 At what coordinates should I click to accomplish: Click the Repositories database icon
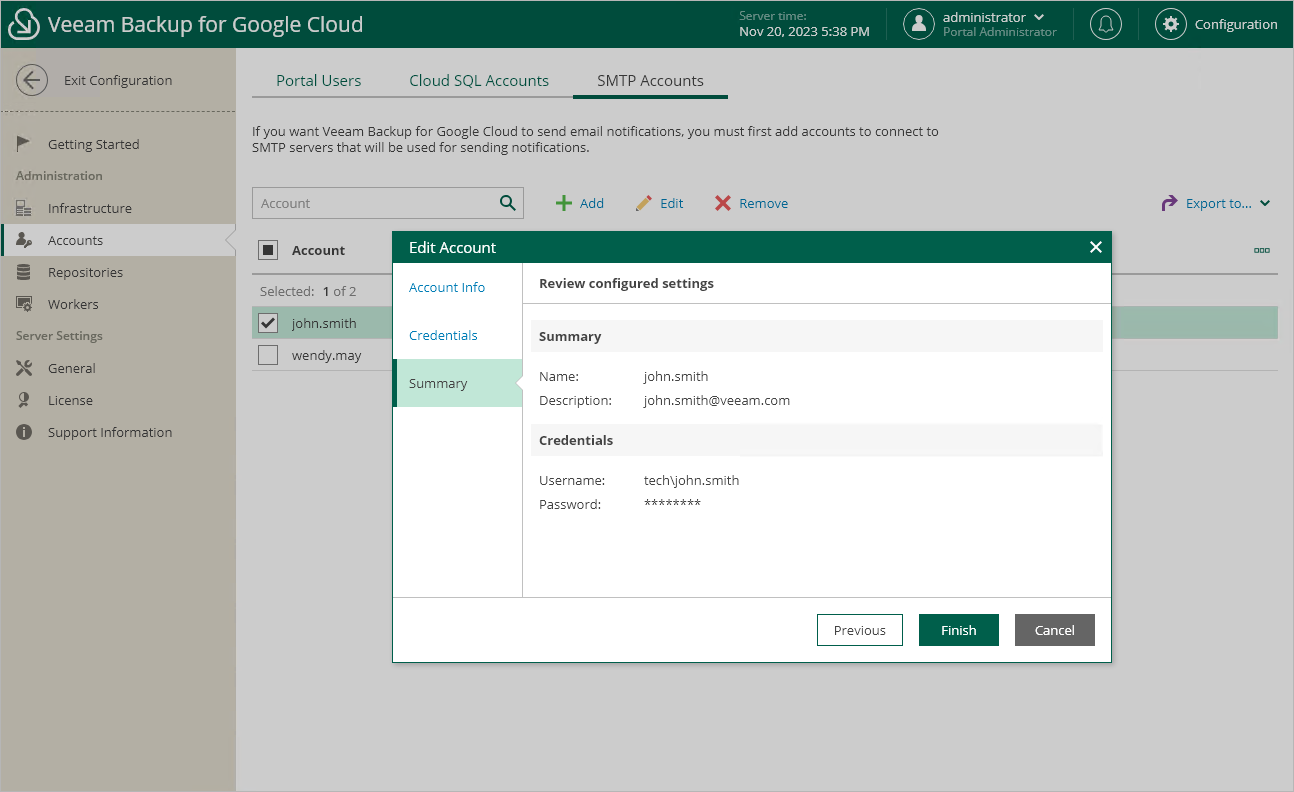[25, 272]
